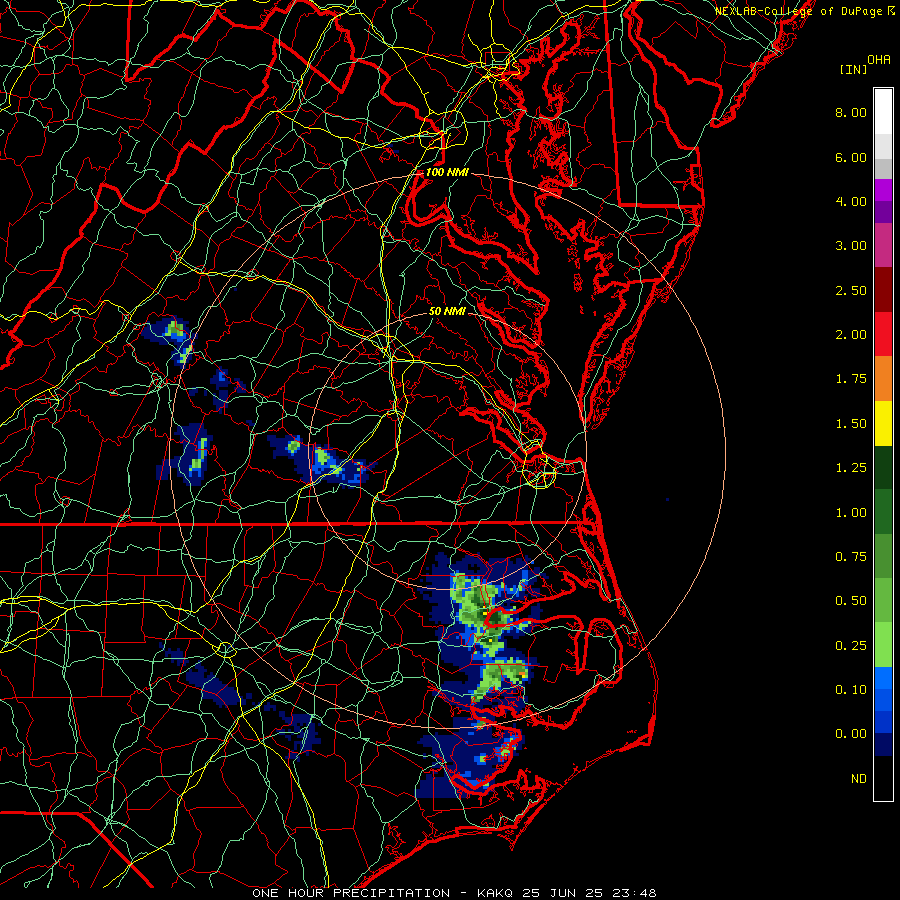Click the bright red legend color band
The height and width of the screenshot is (900, 900).
(x=883, y=334)
